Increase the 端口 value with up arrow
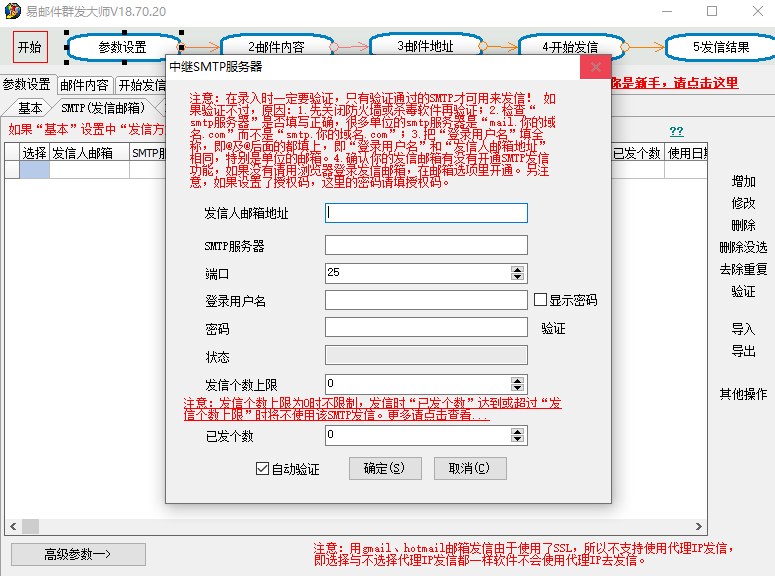775x576 pixels. coord(517,269)
